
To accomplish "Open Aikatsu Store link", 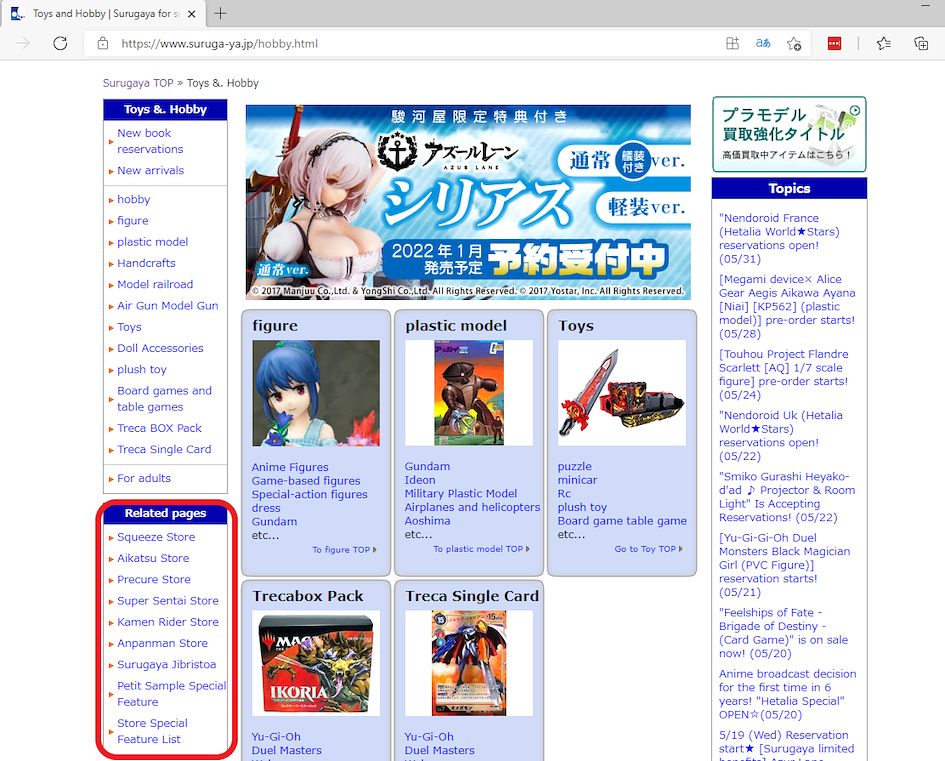I will click(153, 559).
